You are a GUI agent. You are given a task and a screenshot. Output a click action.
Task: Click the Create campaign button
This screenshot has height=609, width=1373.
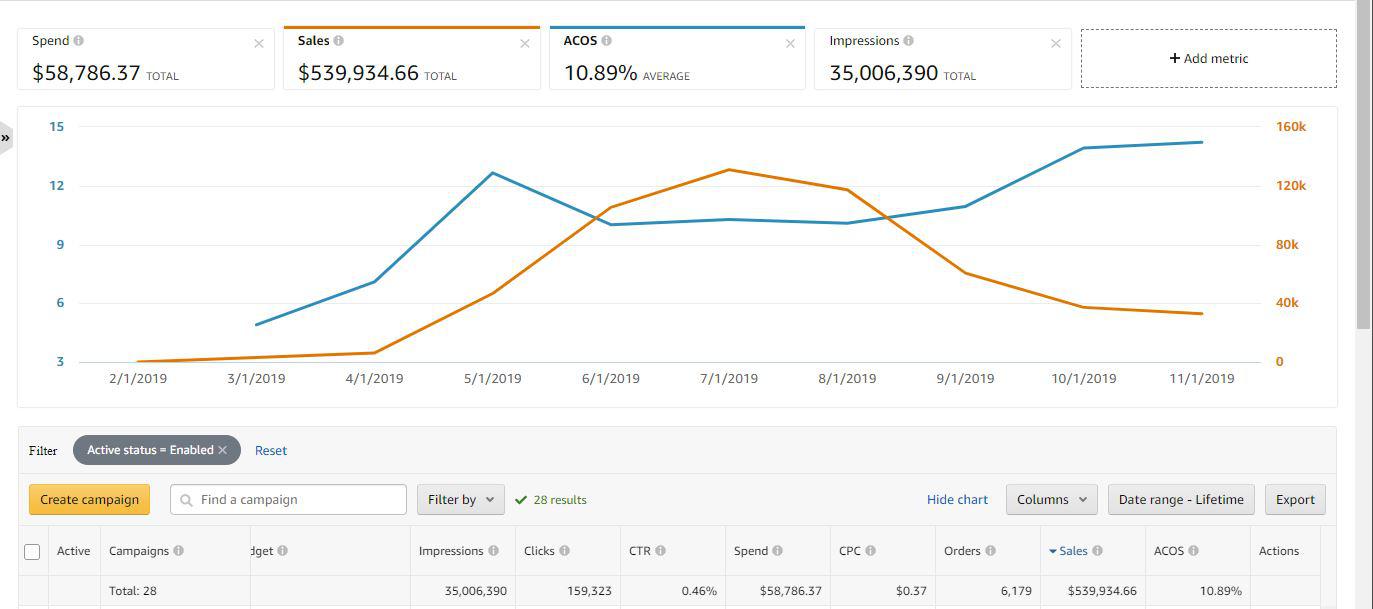89,499
